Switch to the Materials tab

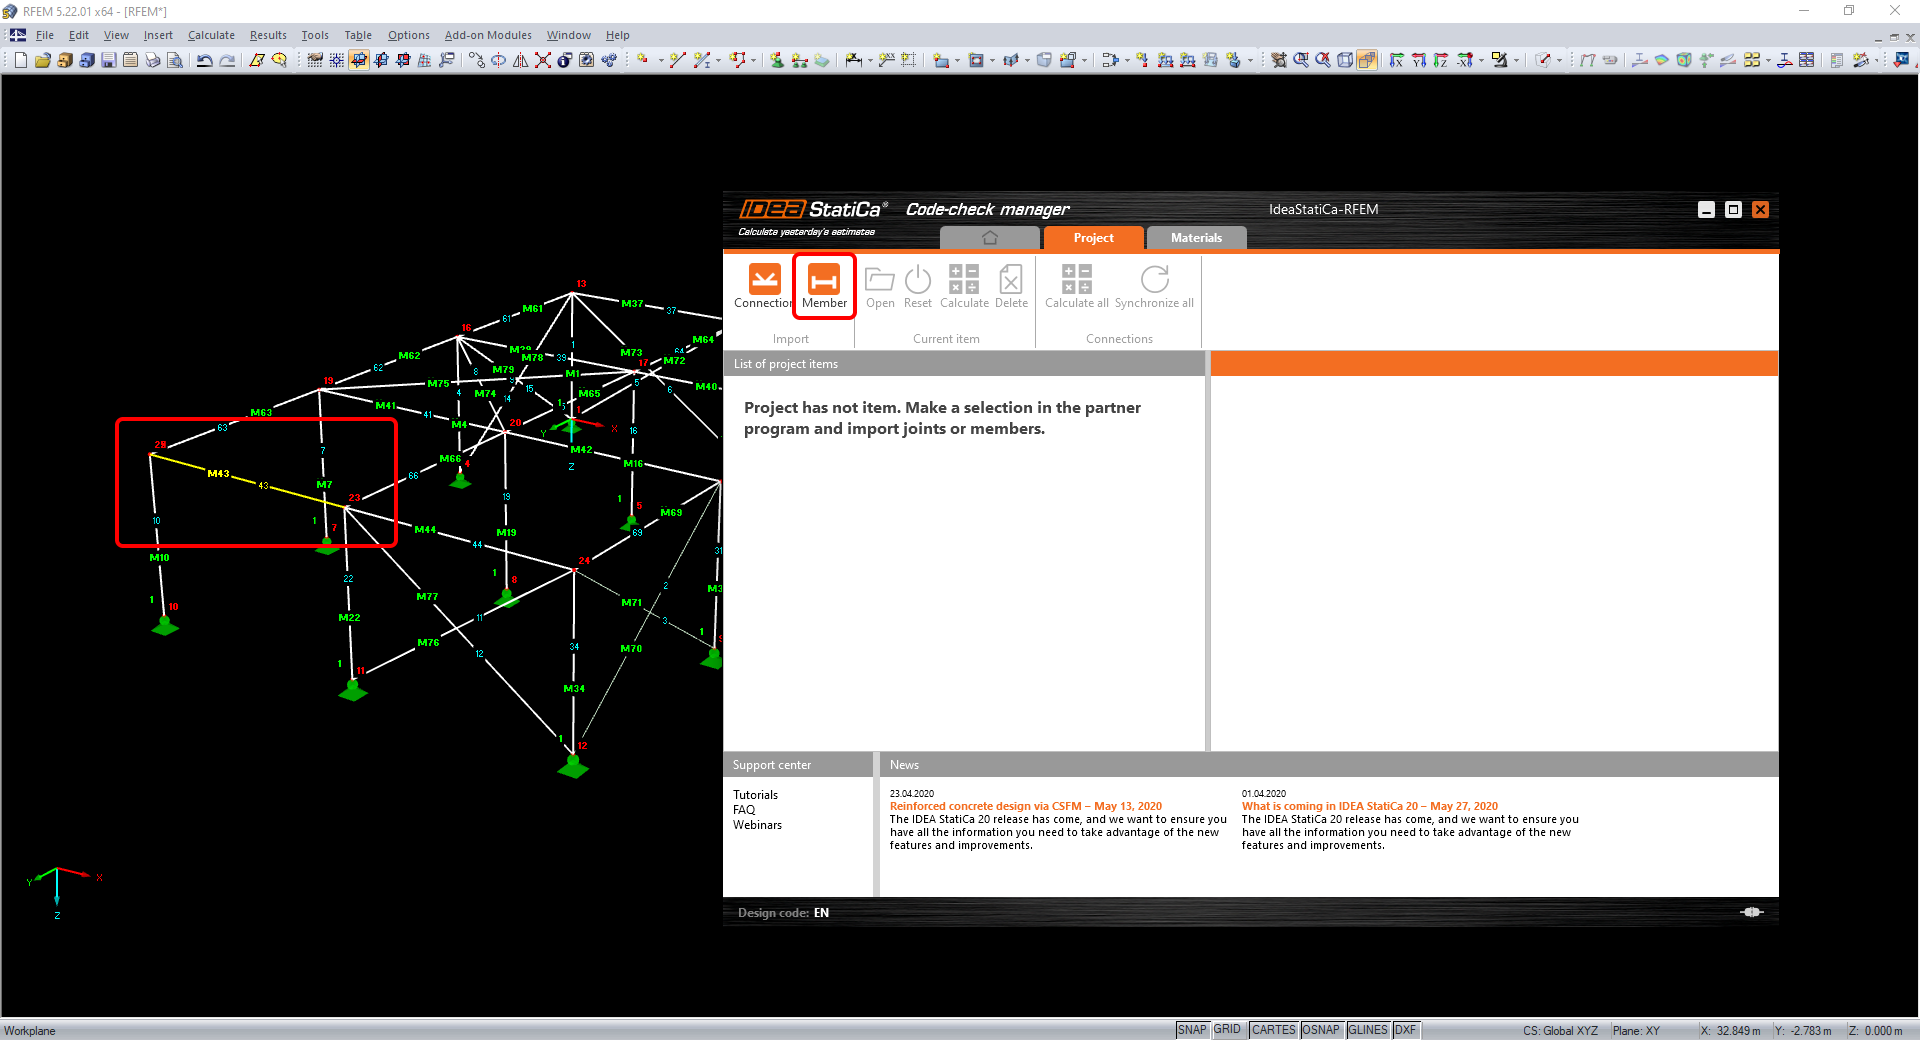click(x=1196, y=238)
